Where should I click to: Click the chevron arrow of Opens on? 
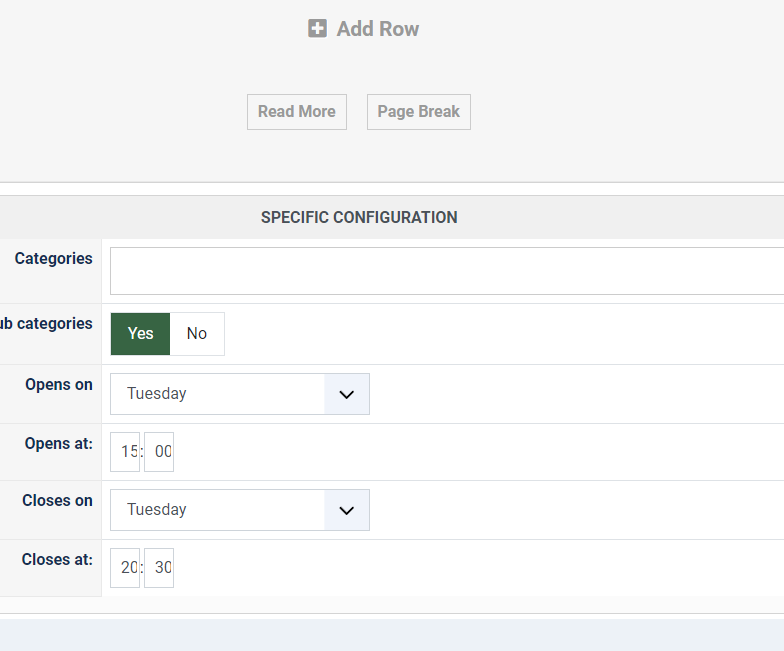click(347, 394)
